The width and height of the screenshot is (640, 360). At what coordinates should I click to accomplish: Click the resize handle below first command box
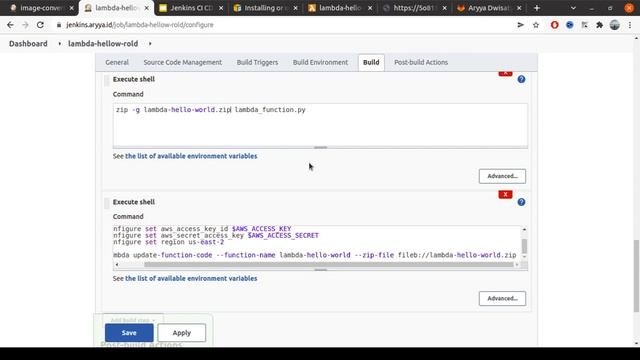coord(320,147)
